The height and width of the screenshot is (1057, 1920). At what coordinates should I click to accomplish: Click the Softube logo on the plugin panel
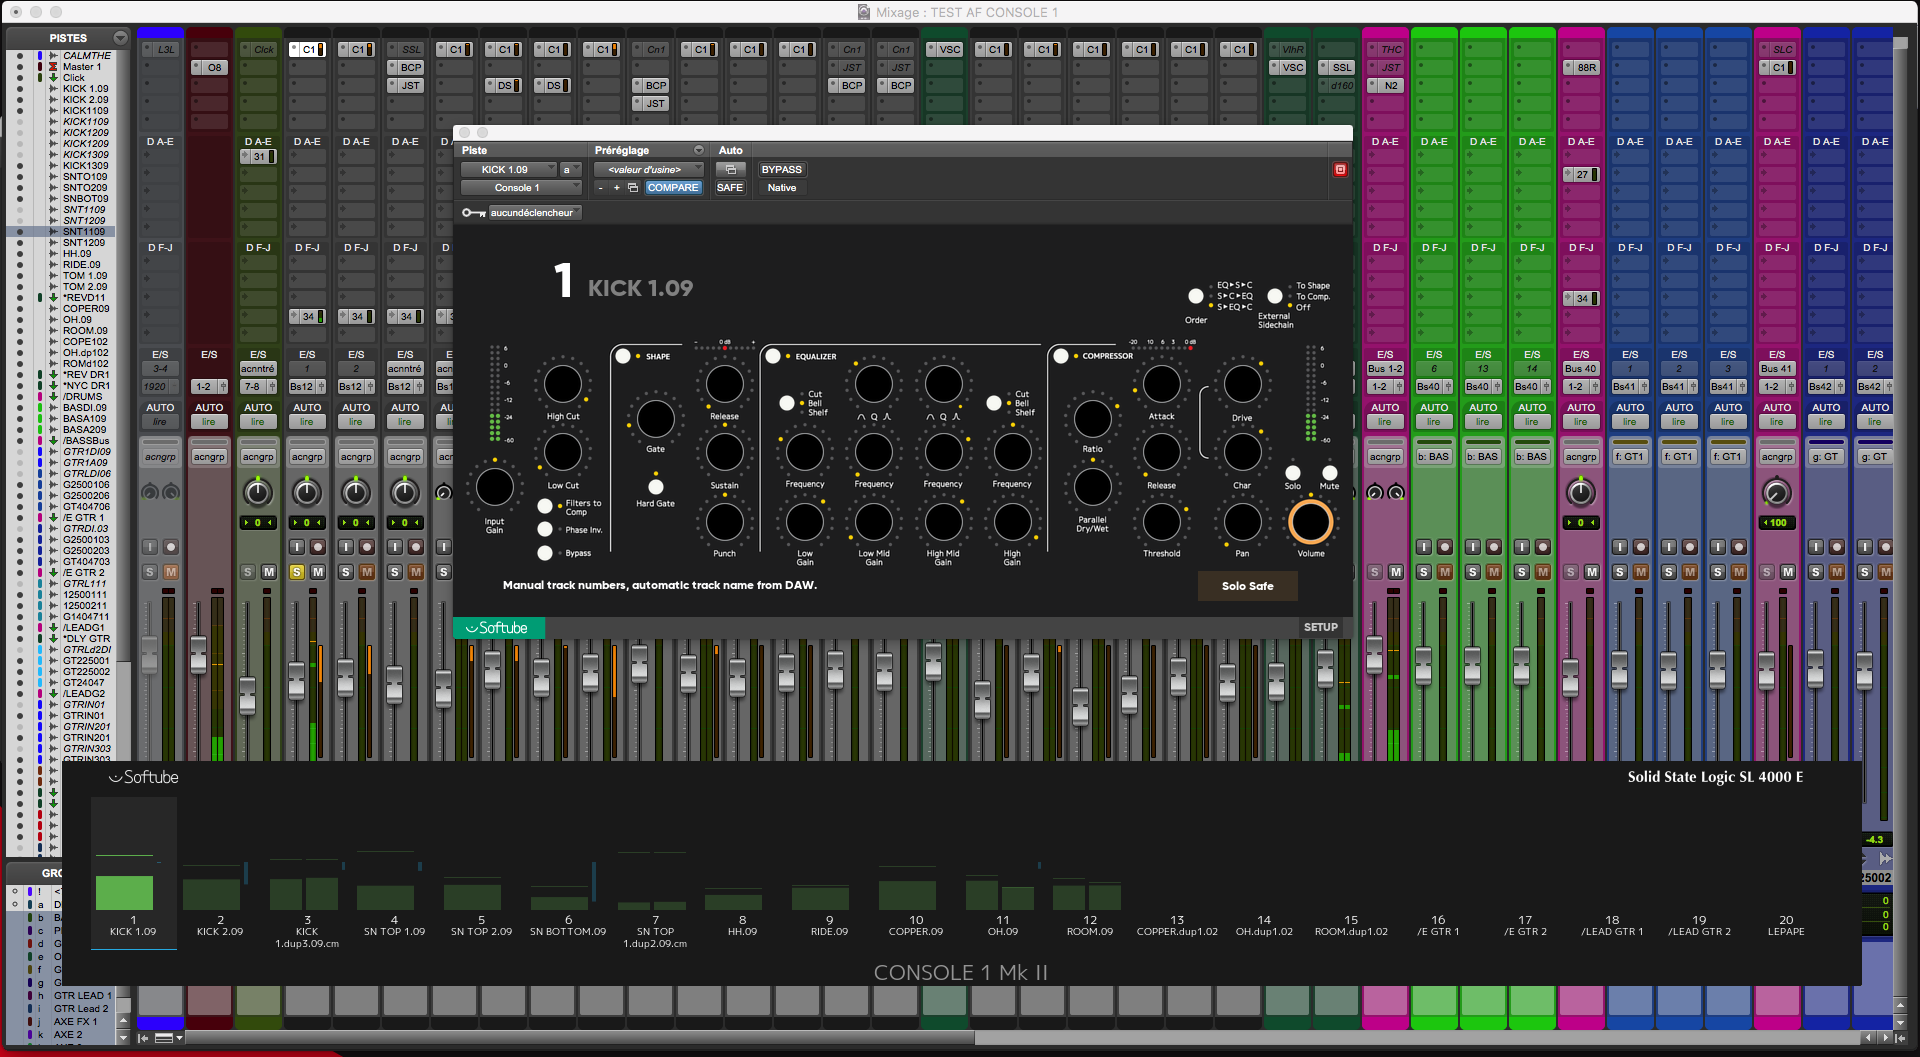coord(498,628)
